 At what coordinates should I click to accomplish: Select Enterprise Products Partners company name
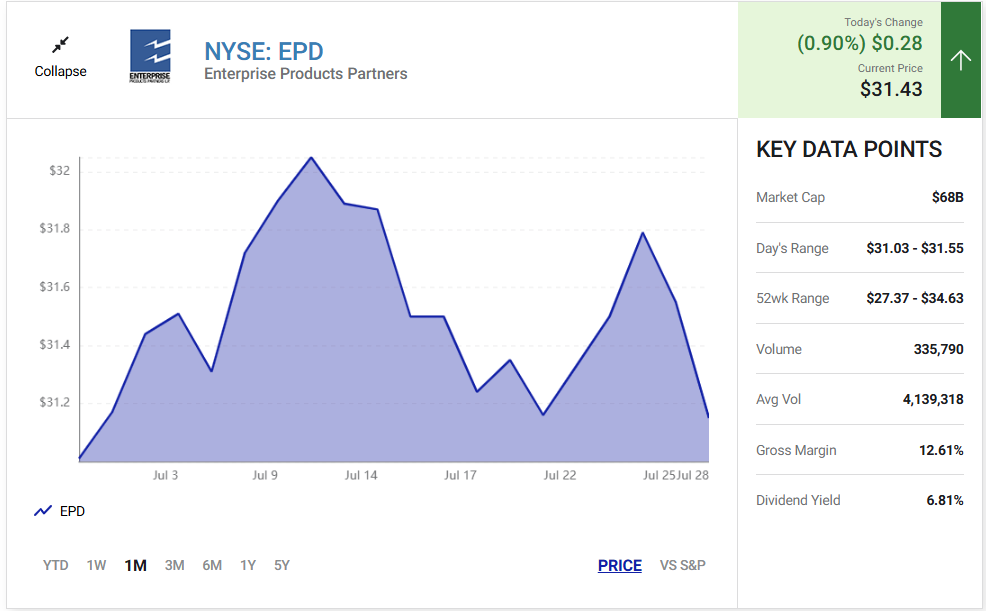pyautogui.click(x=306, y=74)
